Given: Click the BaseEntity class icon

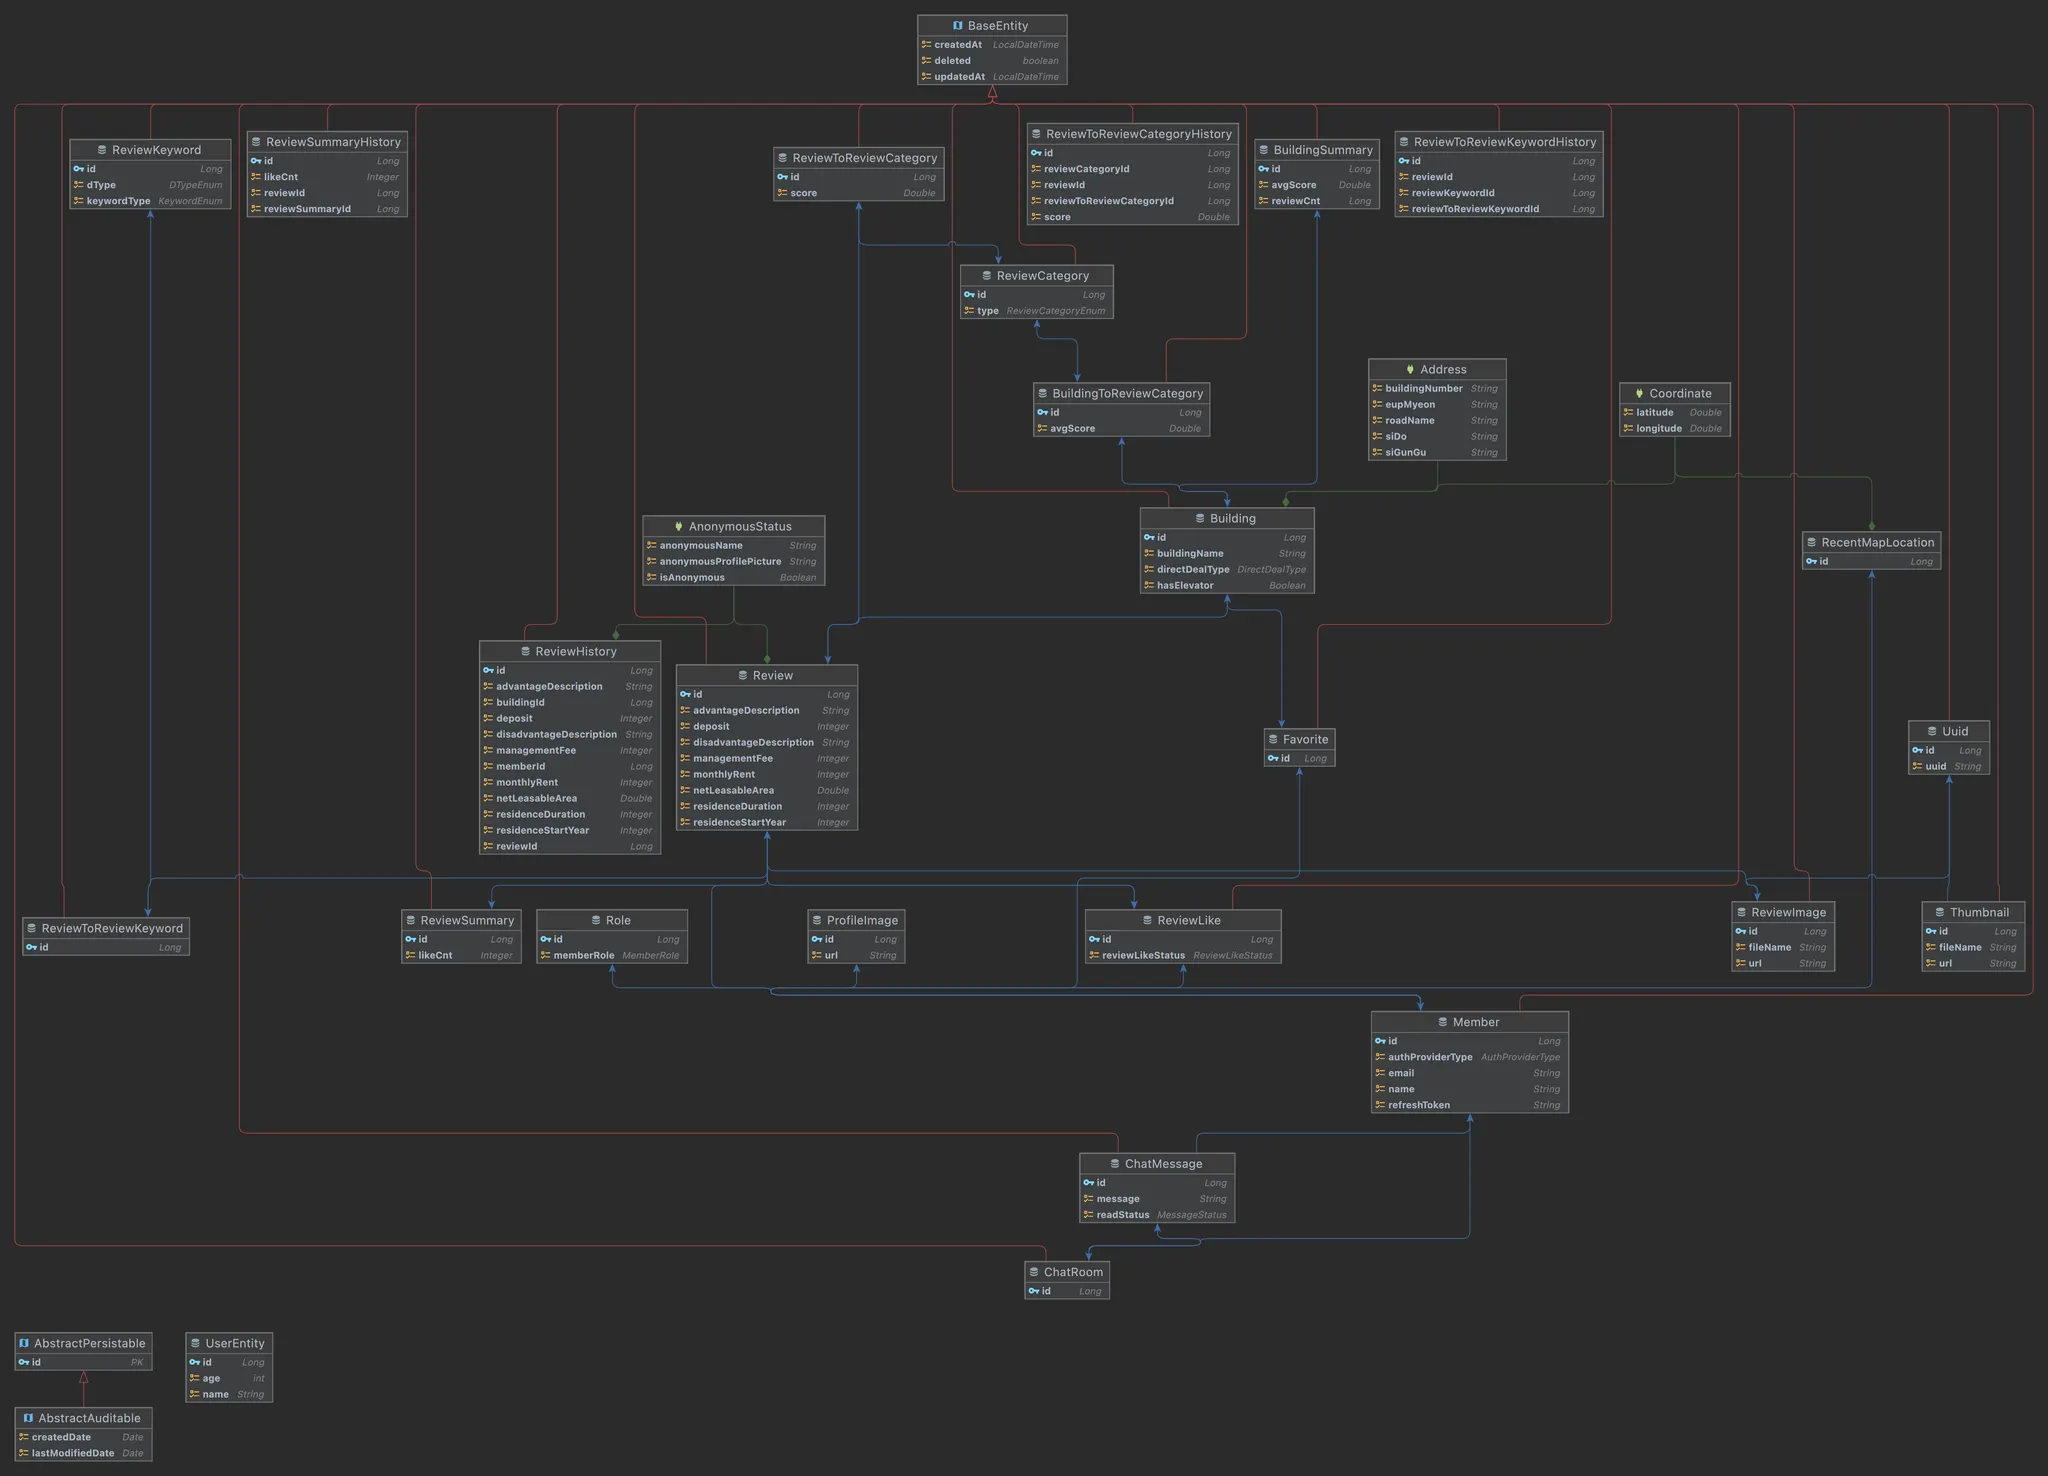Looking at the screenshot, I should [x=957, y=26].
